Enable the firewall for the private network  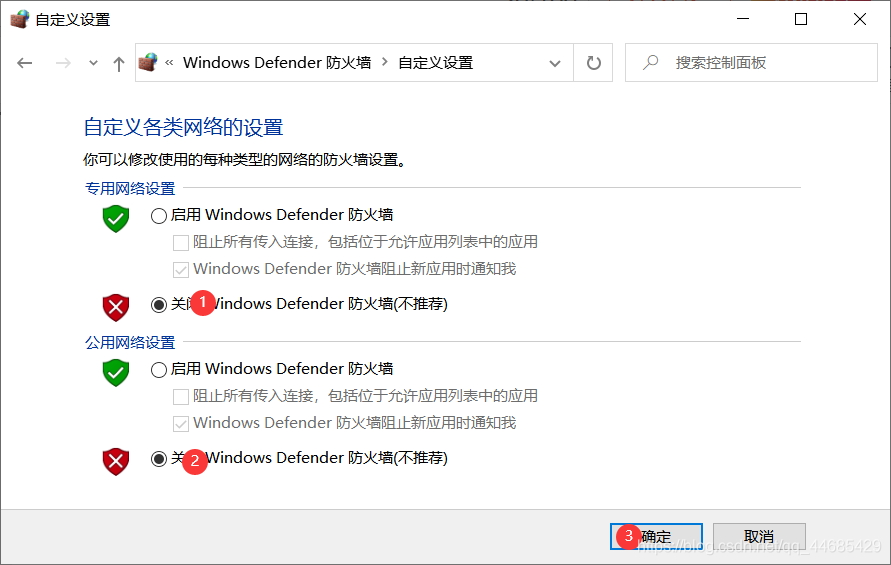click(159, 215)
